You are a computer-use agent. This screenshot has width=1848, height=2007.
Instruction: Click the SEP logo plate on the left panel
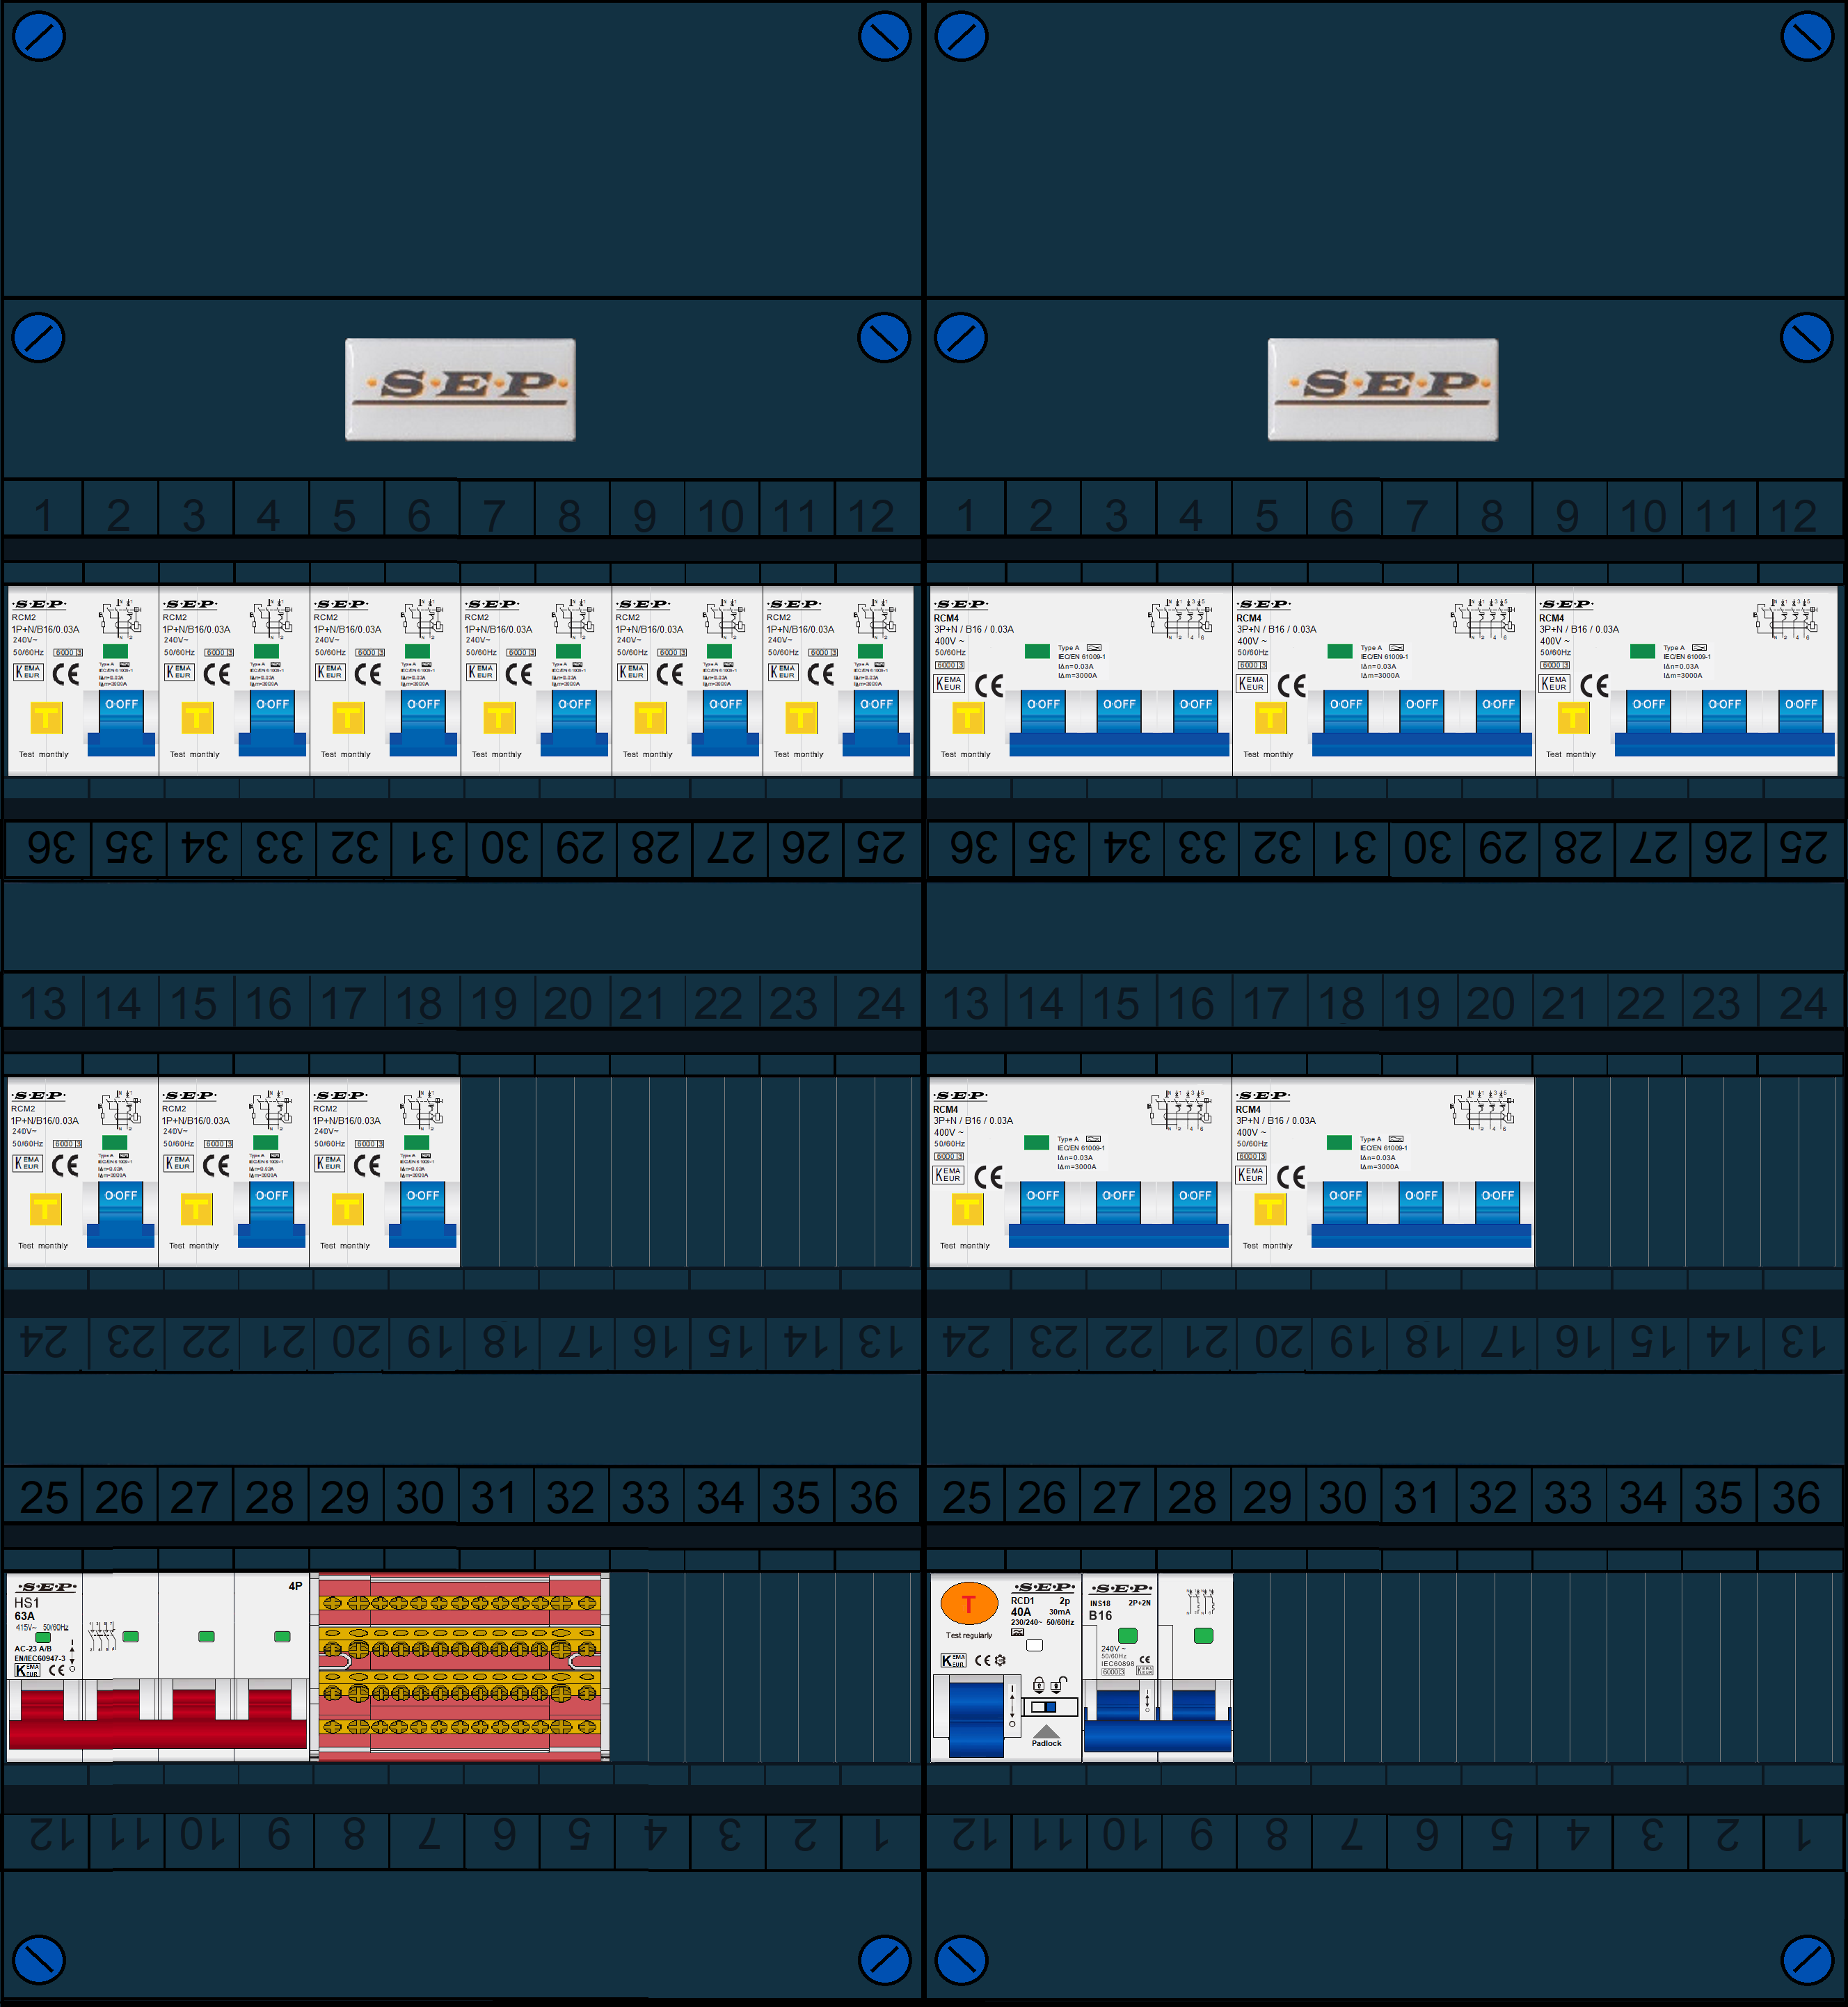(x=460, y=389)
